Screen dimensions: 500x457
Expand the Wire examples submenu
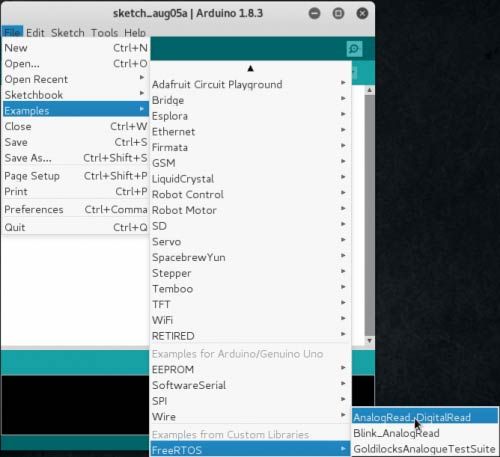click(x=250, y=416)
